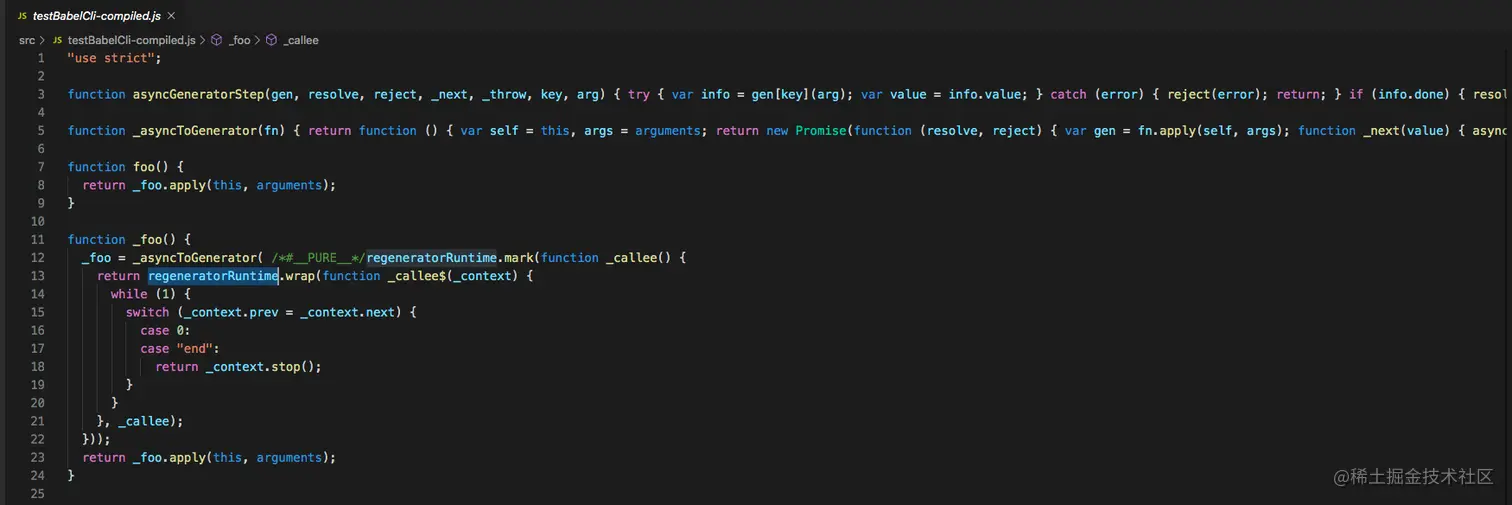Click the JS icon in the breadcrumb
This screenshot has width=1512, height=505.
coord(57,40)
